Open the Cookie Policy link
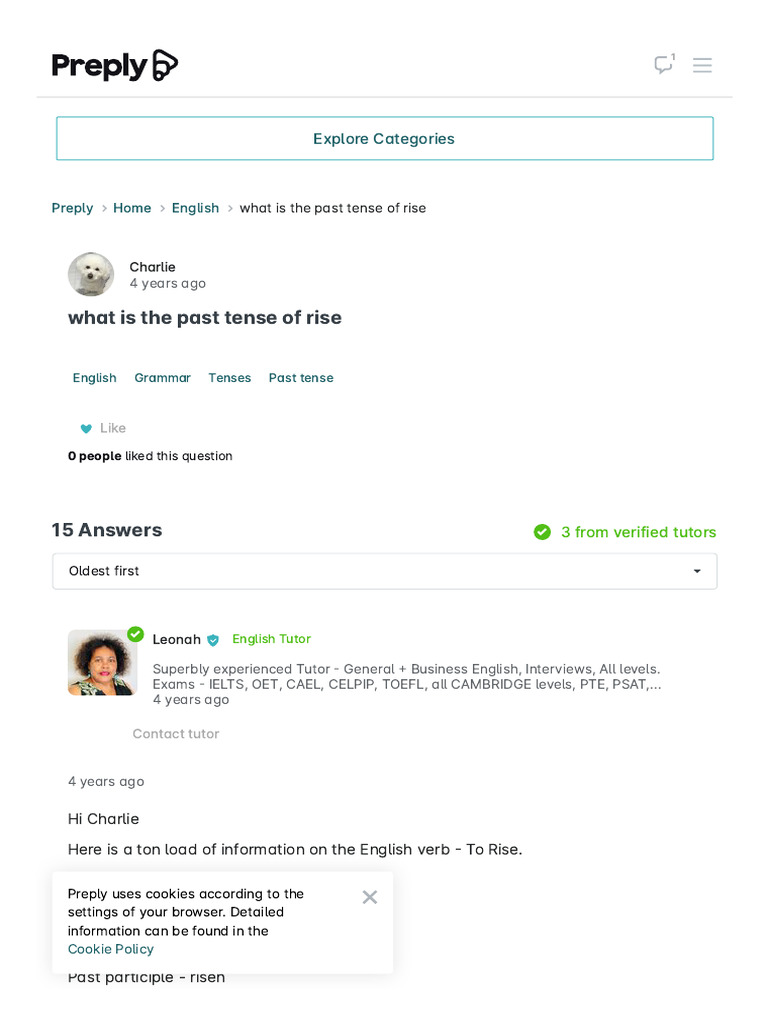This screenshot has height=1024, width=768. (111, 949)
